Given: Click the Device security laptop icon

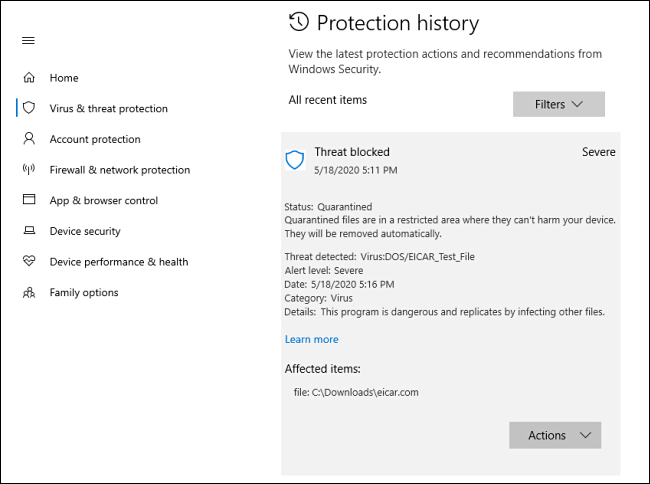Looking at the screenshot, I should tap(29, 231).
